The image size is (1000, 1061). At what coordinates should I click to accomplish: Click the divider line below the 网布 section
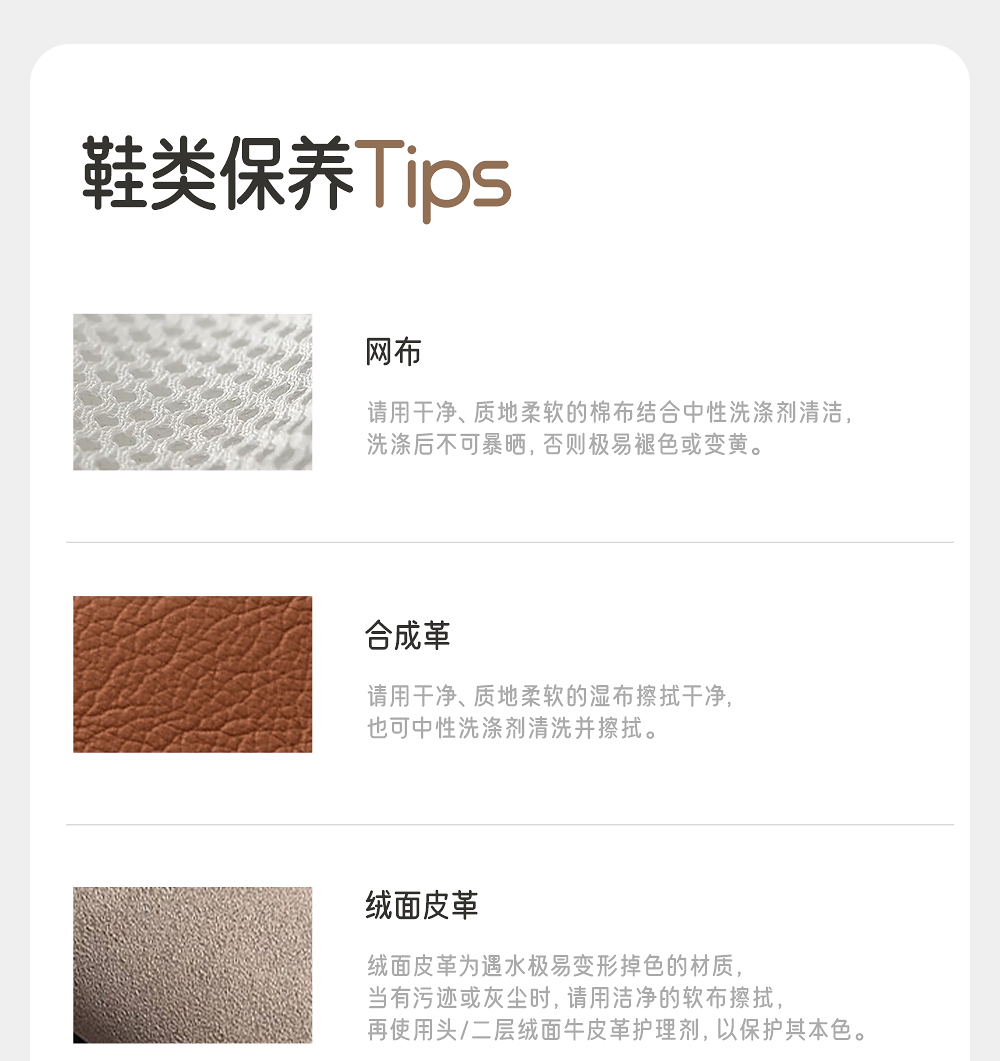tap(509, 542)
